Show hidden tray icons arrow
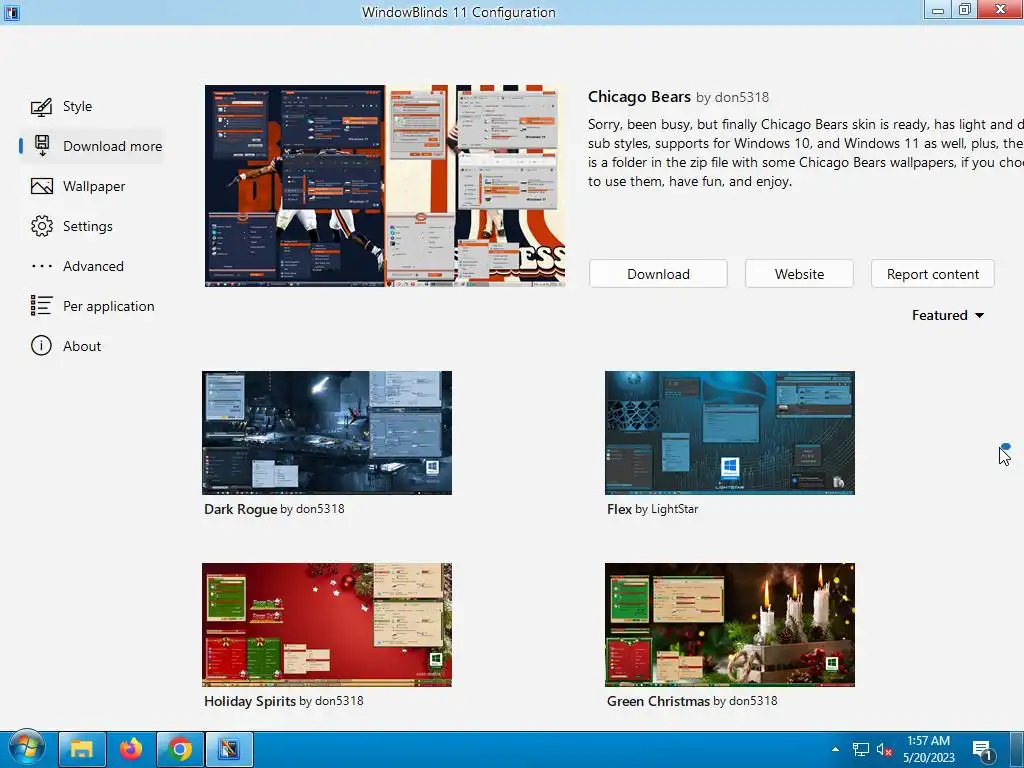 tap(835, 749)
